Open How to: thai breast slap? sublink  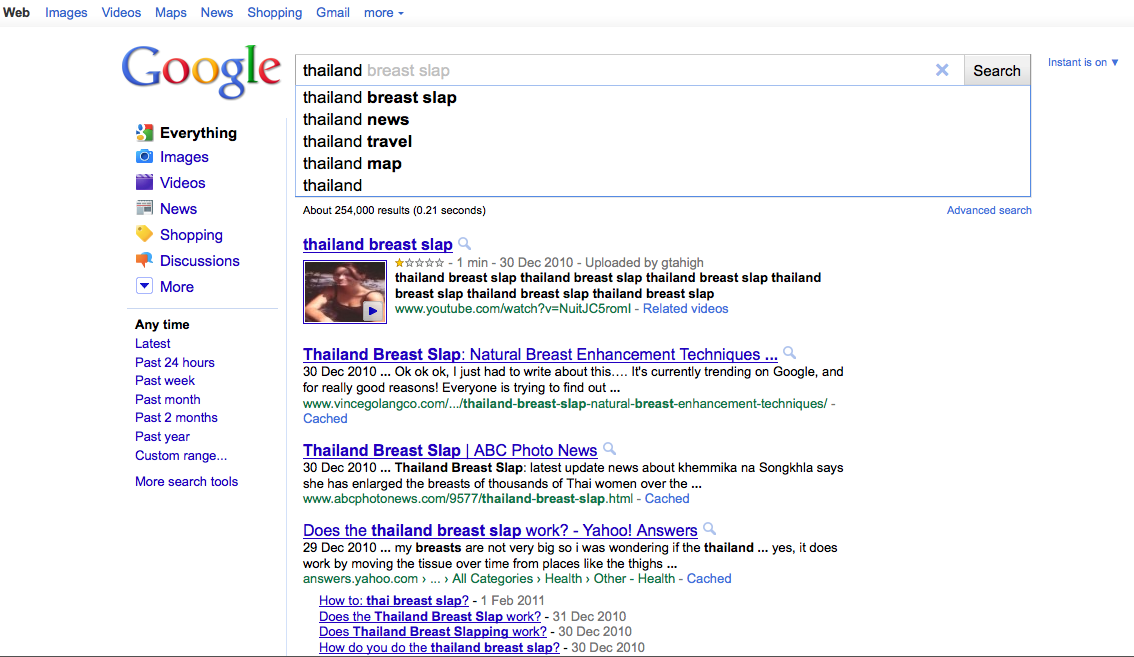(x=393, y=601)
